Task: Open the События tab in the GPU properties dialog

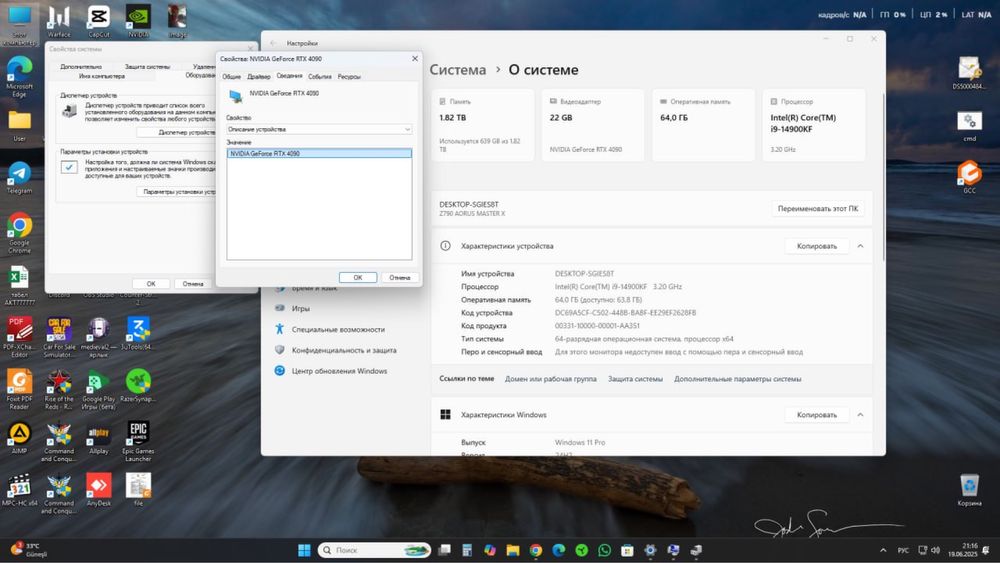Action: click(x=320, y=76)
